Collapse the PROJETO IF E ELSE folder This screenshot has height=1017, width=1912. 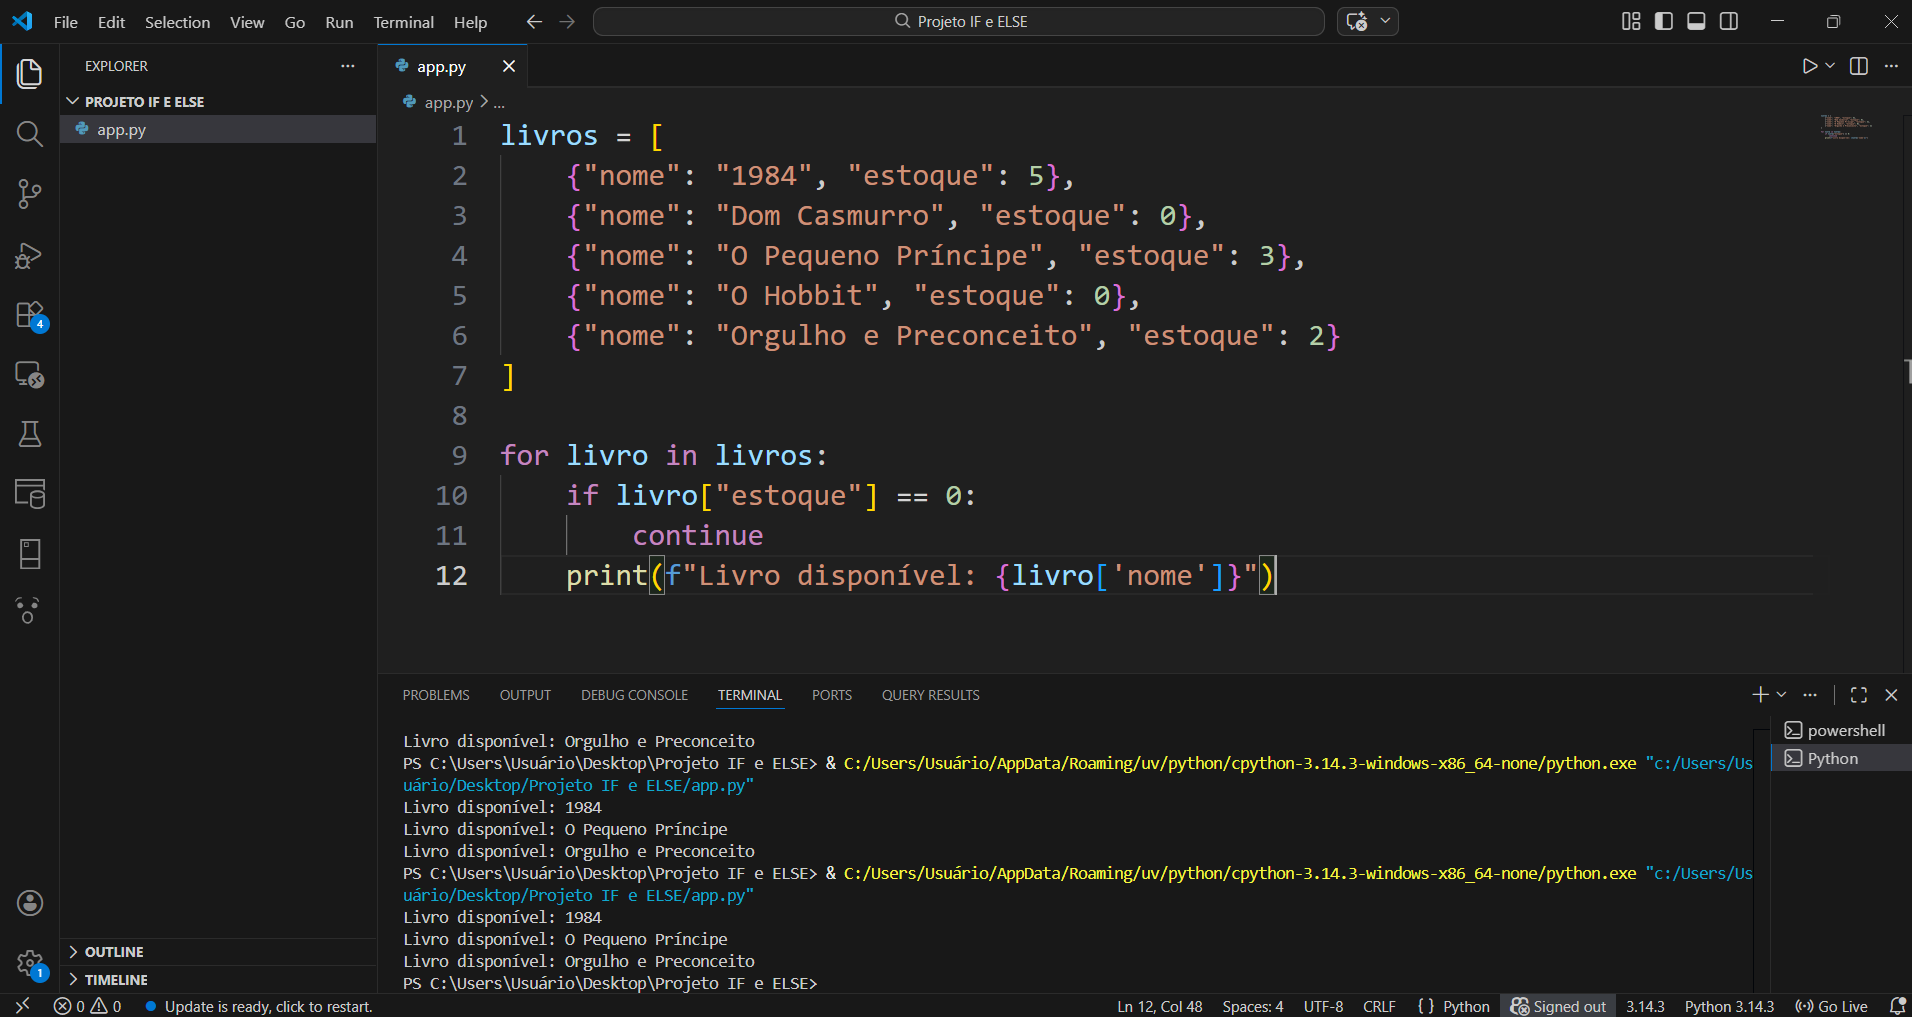(144, 102)
